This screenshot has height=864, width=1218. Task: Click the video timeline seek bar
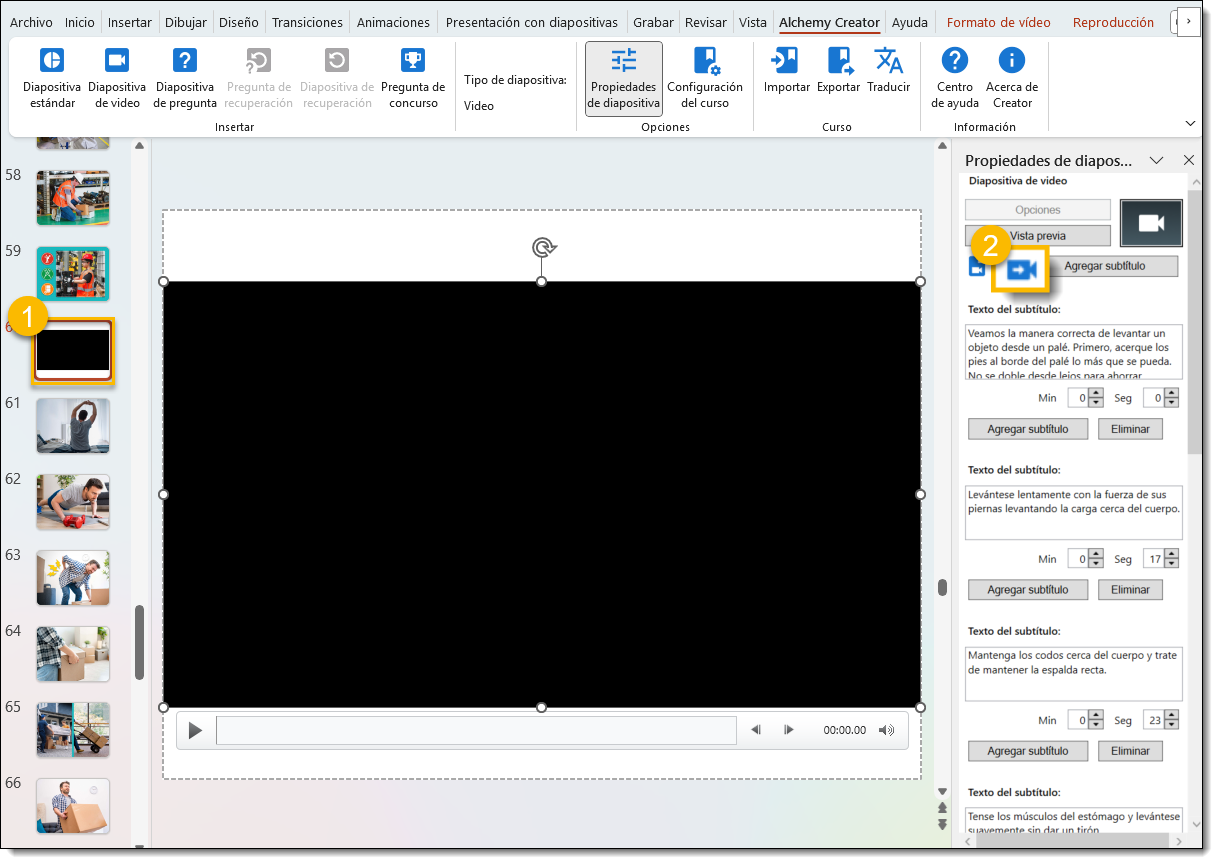click(476, 730)
